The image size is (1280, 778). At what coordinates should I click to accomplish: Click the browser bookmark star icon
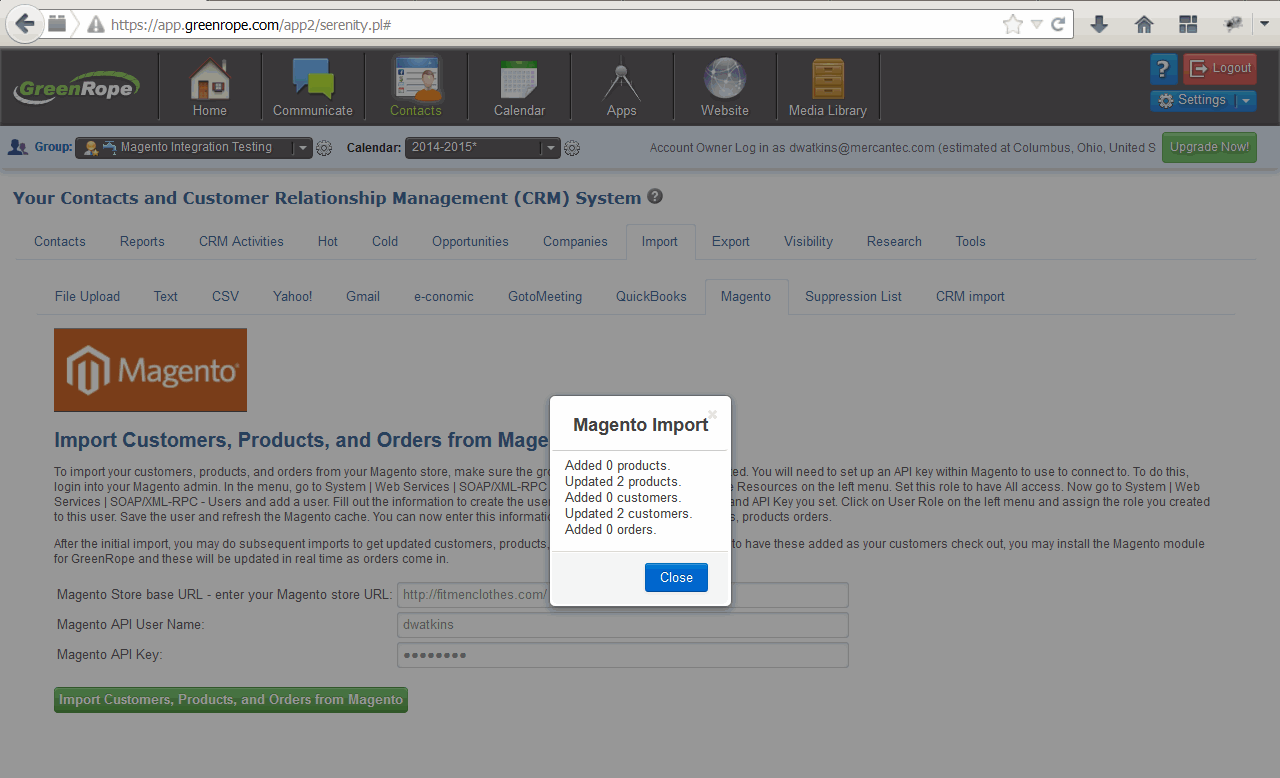[x=1013, y=24]
